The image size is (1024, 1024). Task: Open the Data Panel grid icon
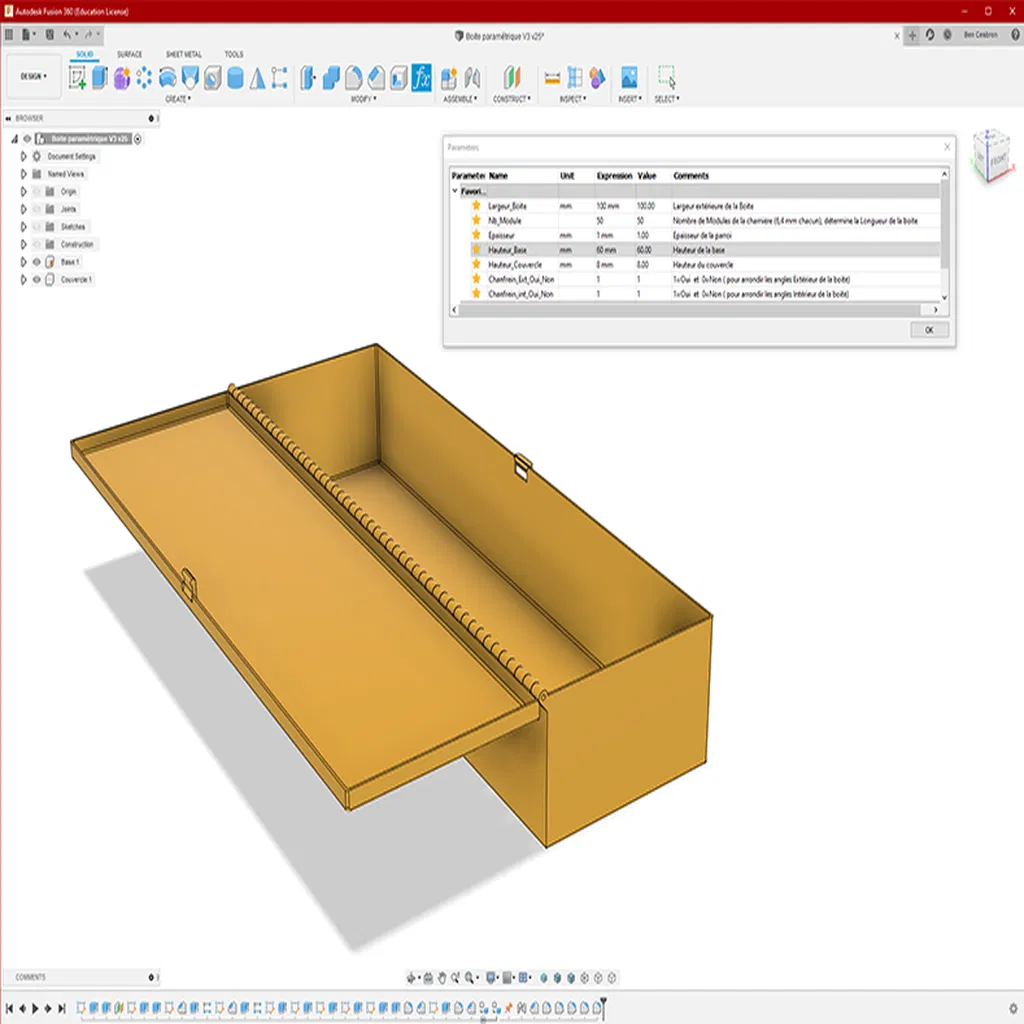click(8, 35)
